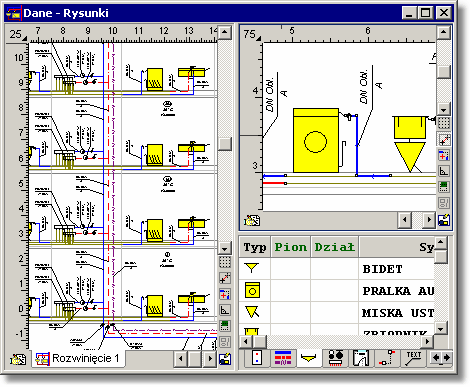The image size is (470, 387).
Task: Click the Dział column header
Action: (334, 247)
